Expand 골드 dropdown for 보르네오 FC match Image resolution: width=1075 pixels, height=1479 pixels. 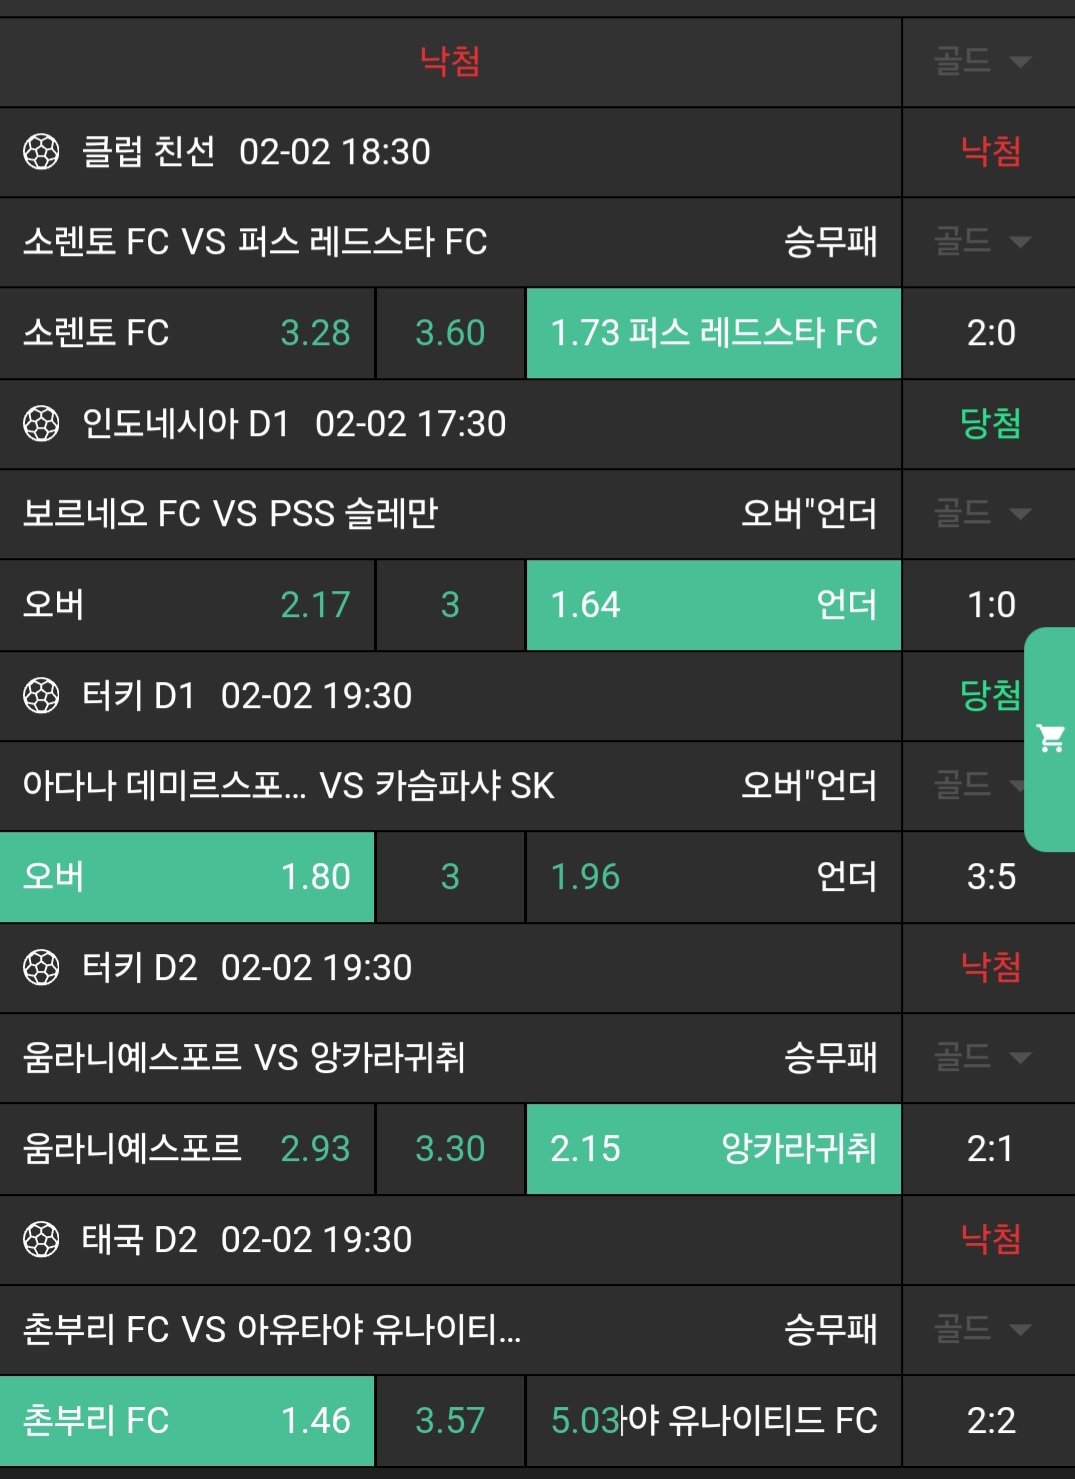982,514
